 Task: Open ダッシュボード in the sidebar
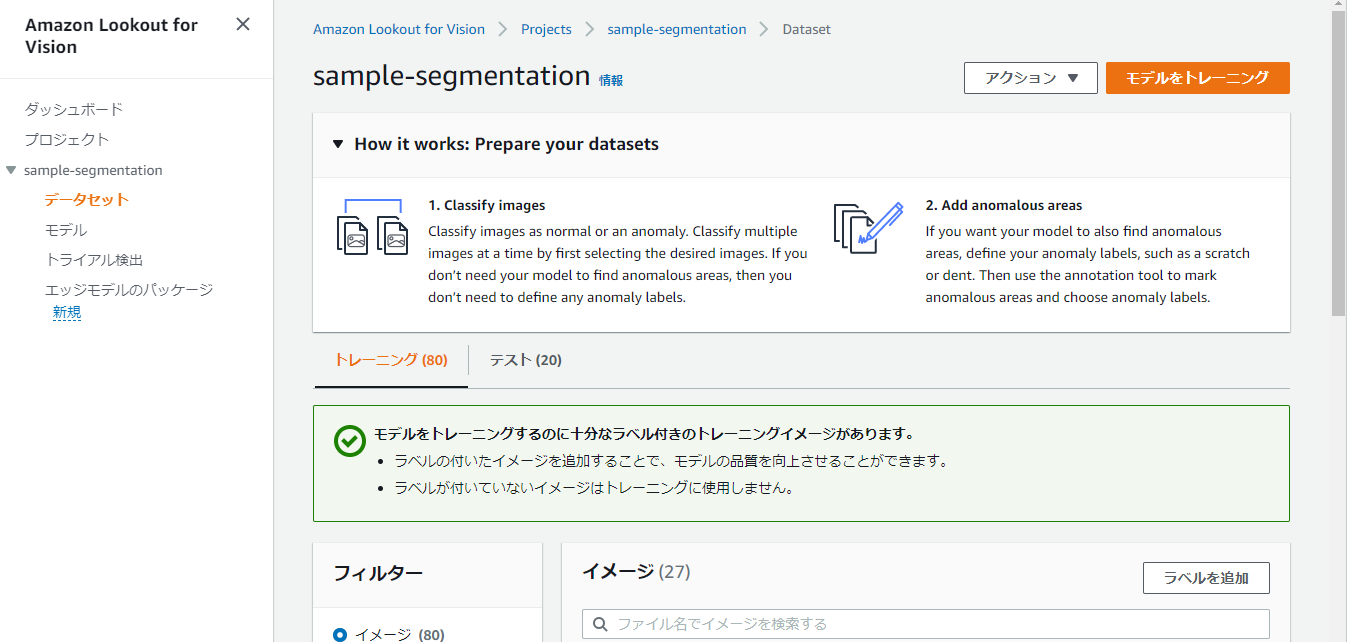74,109
